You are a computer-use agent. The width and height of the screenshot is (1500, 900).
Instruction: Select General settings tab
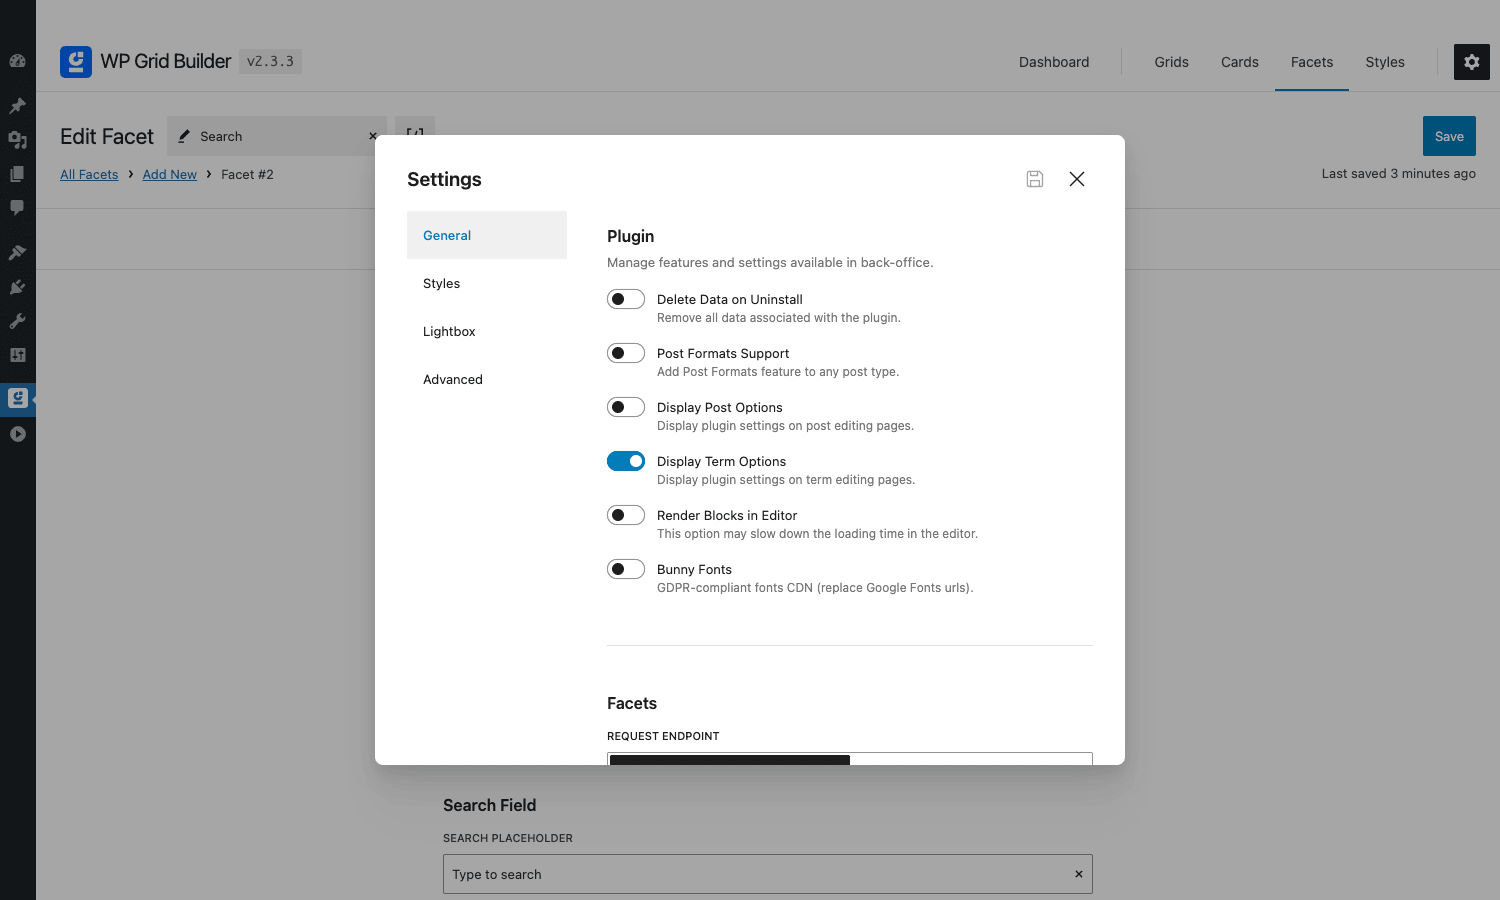pyautogui.click(x=487, y=235)
